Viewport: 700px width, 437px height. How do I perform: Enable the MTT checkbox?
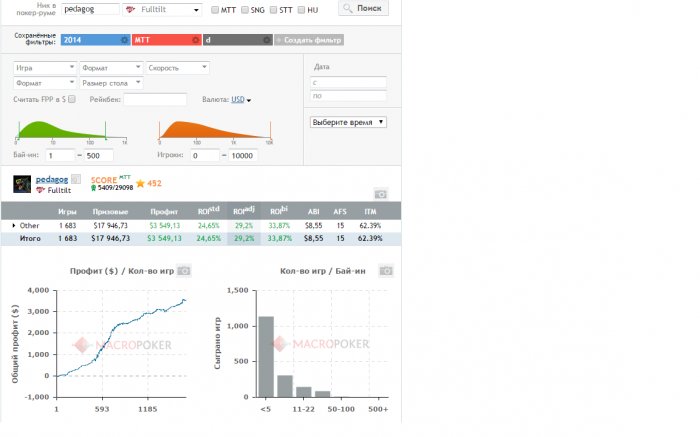215,10
